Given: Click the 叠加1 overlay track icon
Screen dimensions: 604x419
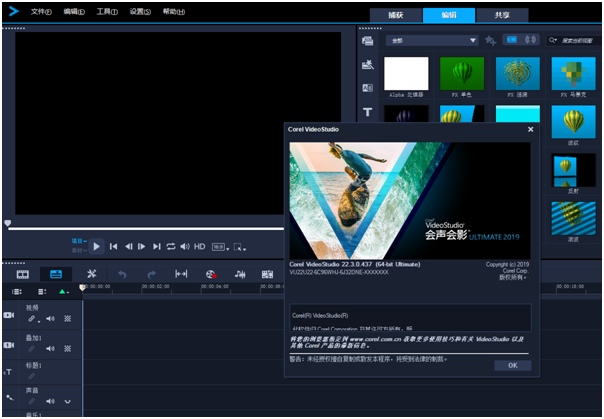Looking at the screenshot, I should pos(8,345).
